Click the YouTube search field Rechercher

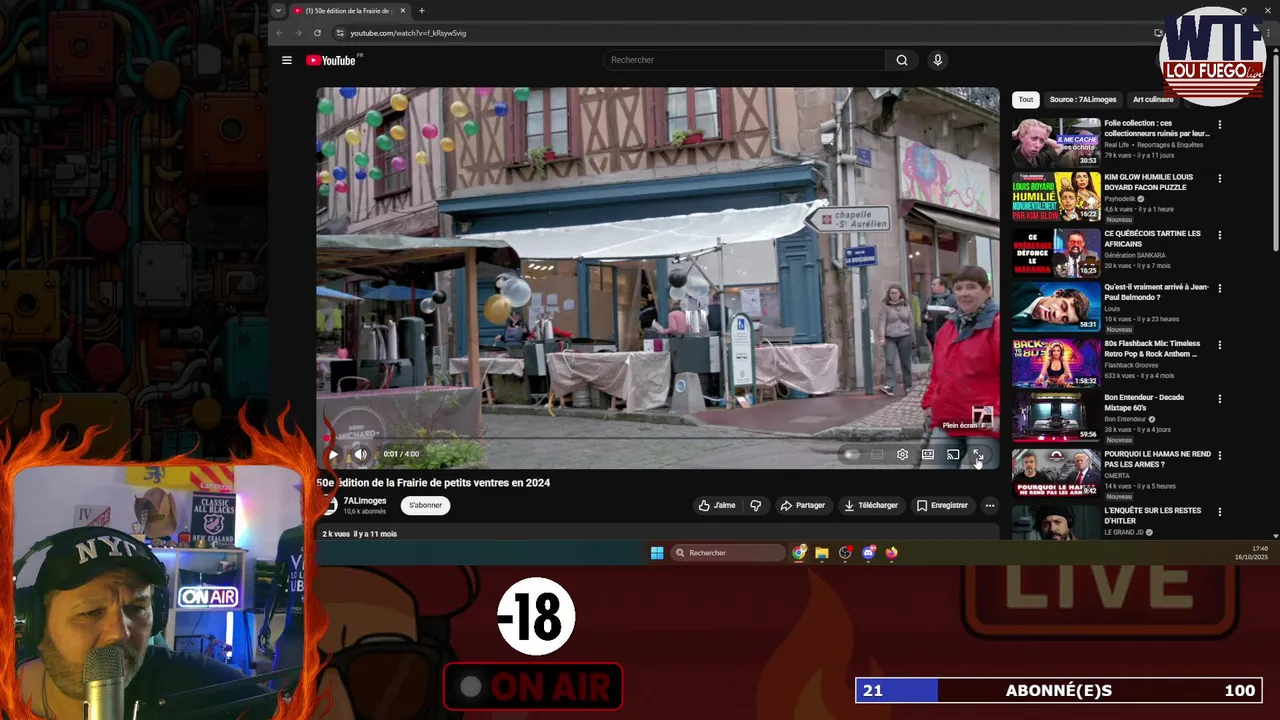(744, 60)
